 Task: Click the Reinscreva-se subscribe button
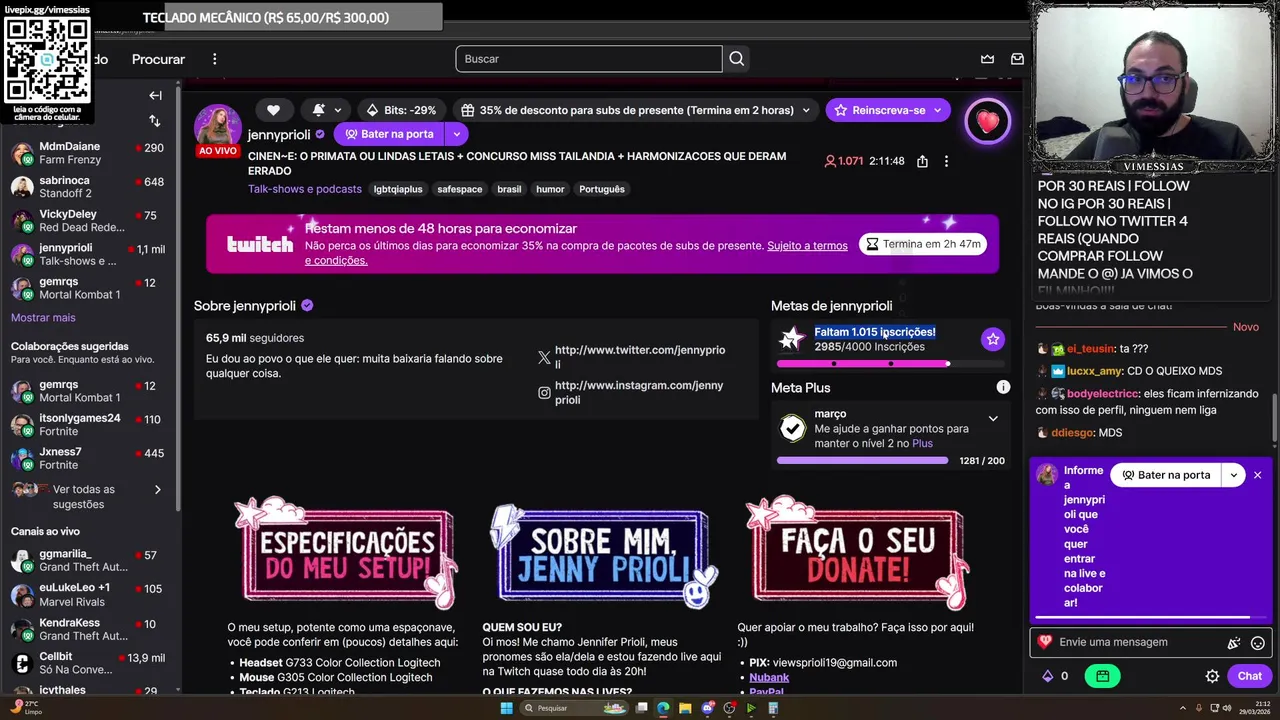[888, 110]
